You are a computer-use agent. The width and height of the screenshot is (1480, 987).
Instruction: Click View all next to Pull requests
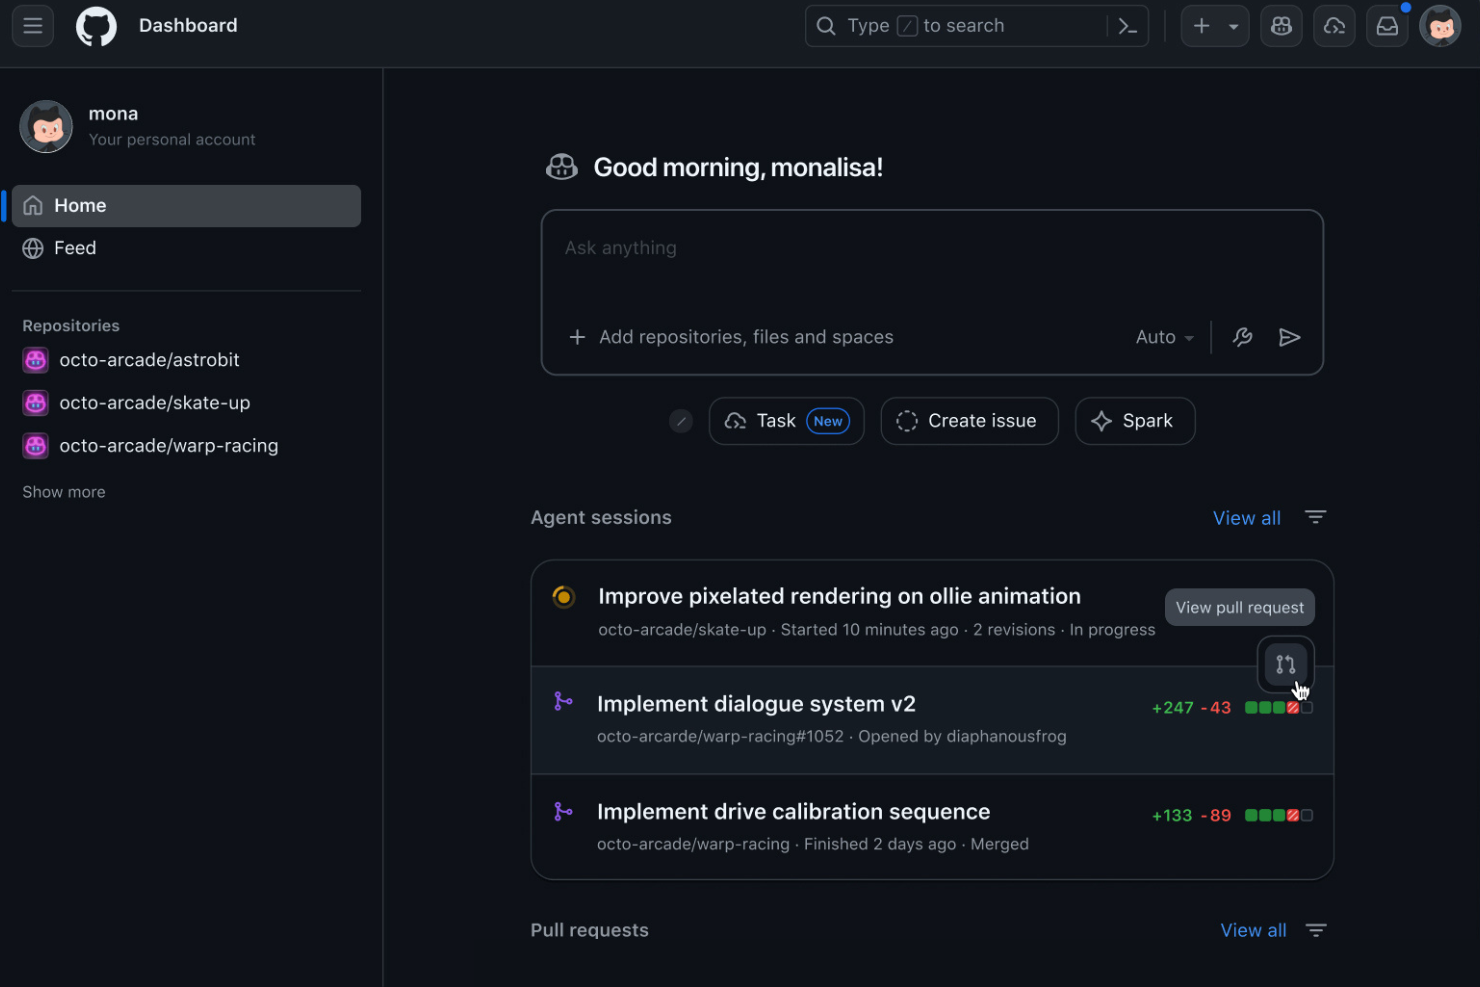coord(1253,930)
